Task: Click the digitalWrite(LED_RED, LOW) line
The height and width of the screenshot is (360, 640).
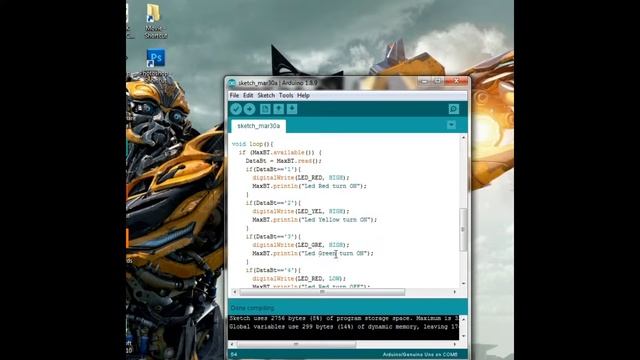Action: (x=299, y=279)
